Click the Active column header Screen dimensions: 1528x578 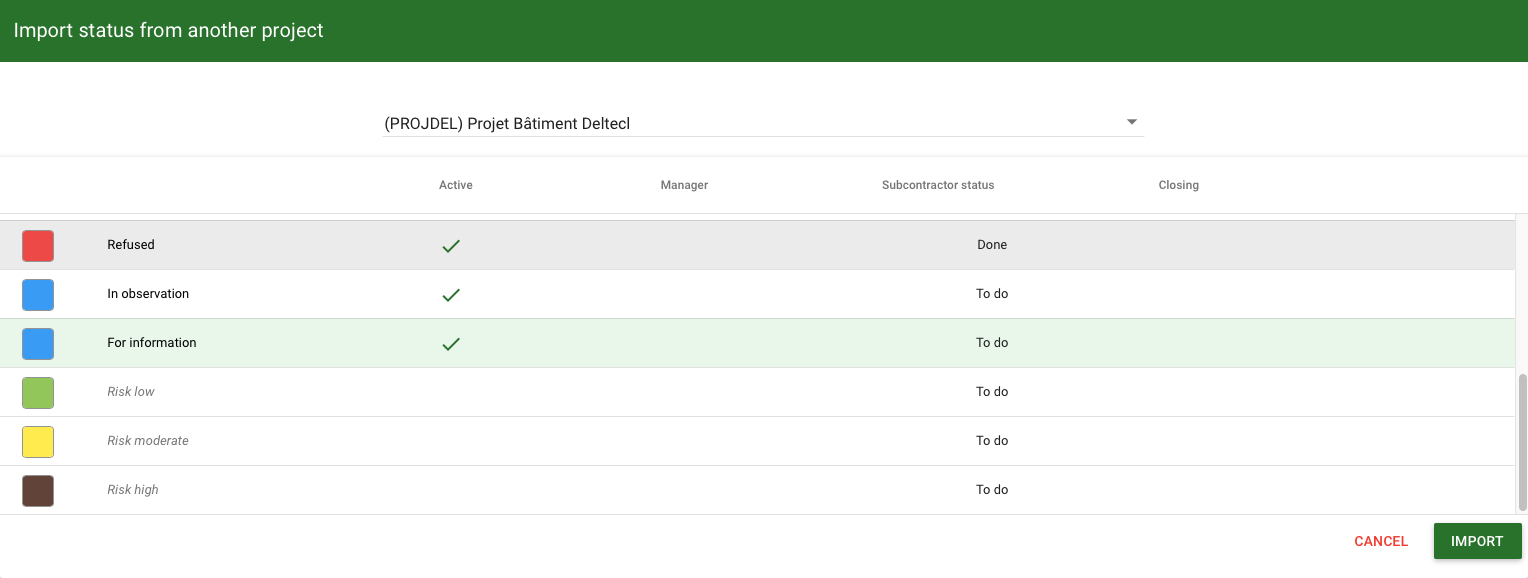(456, 185)
